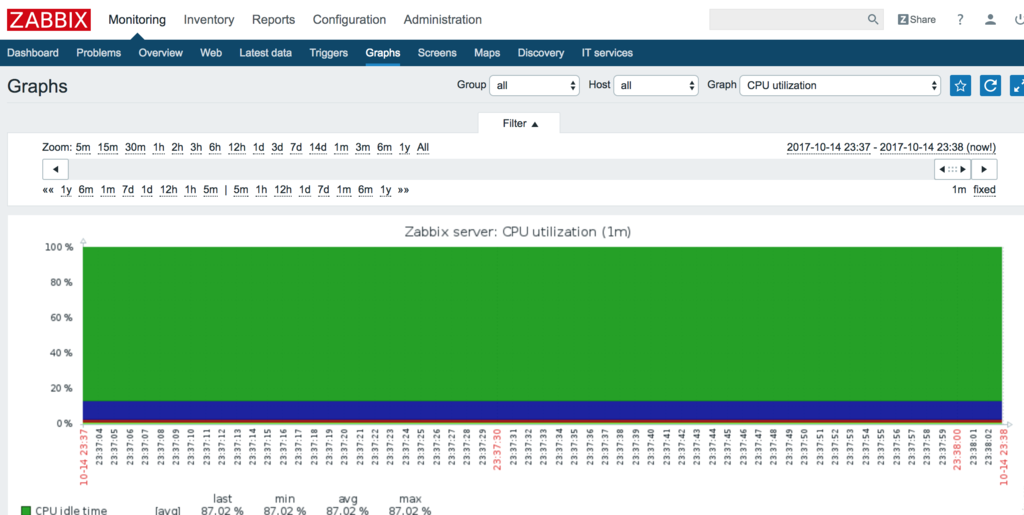The height and width of the screenshot is (515, 1024).
Task: Move time range forward with right arrow
Action: (x=984, y=169)
